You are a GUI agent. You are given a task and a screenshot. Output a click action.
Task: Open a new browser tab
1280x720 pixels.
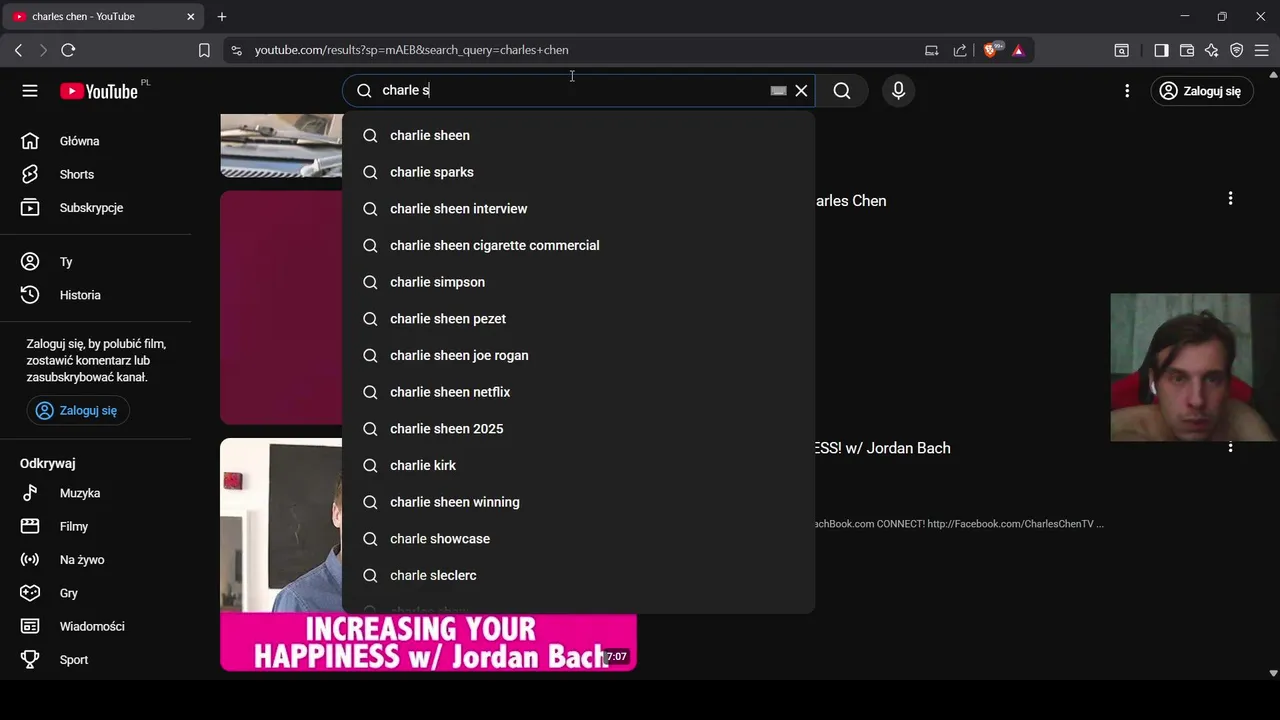tap(222, 17)
